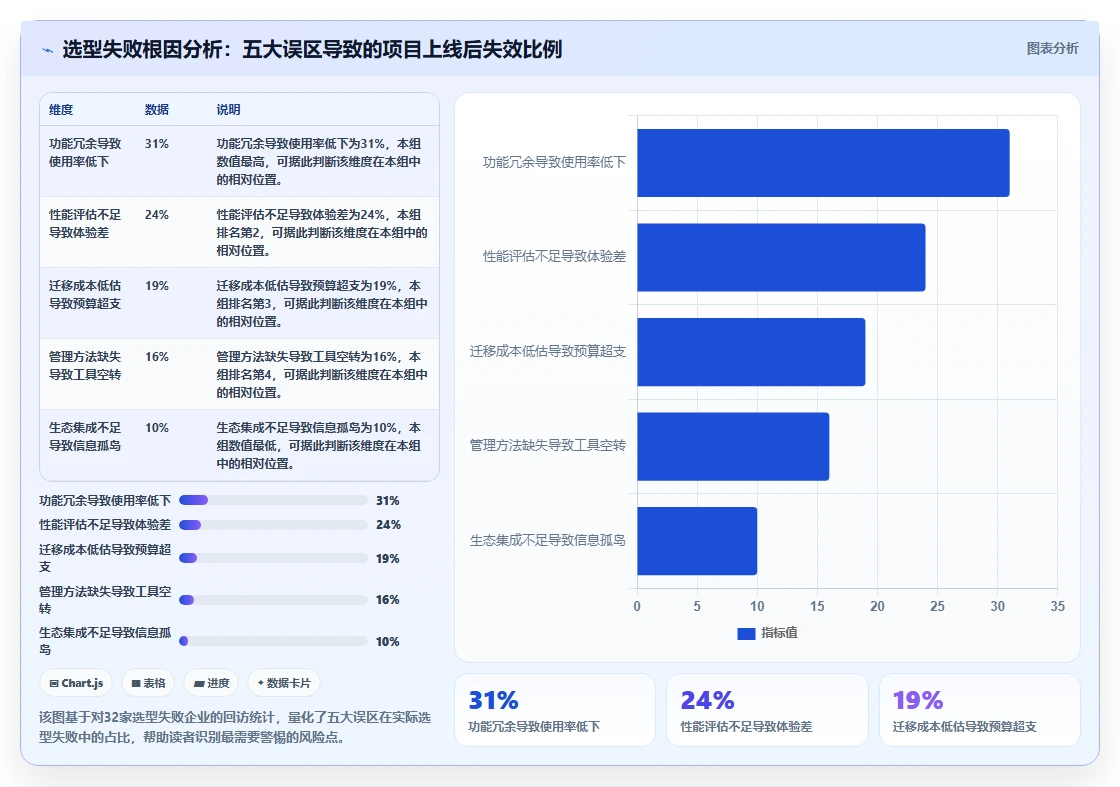The width and height of the screenshot is (1120, 787).
Task: Click the 19% value beside progress bar
Action: point(387,558)
